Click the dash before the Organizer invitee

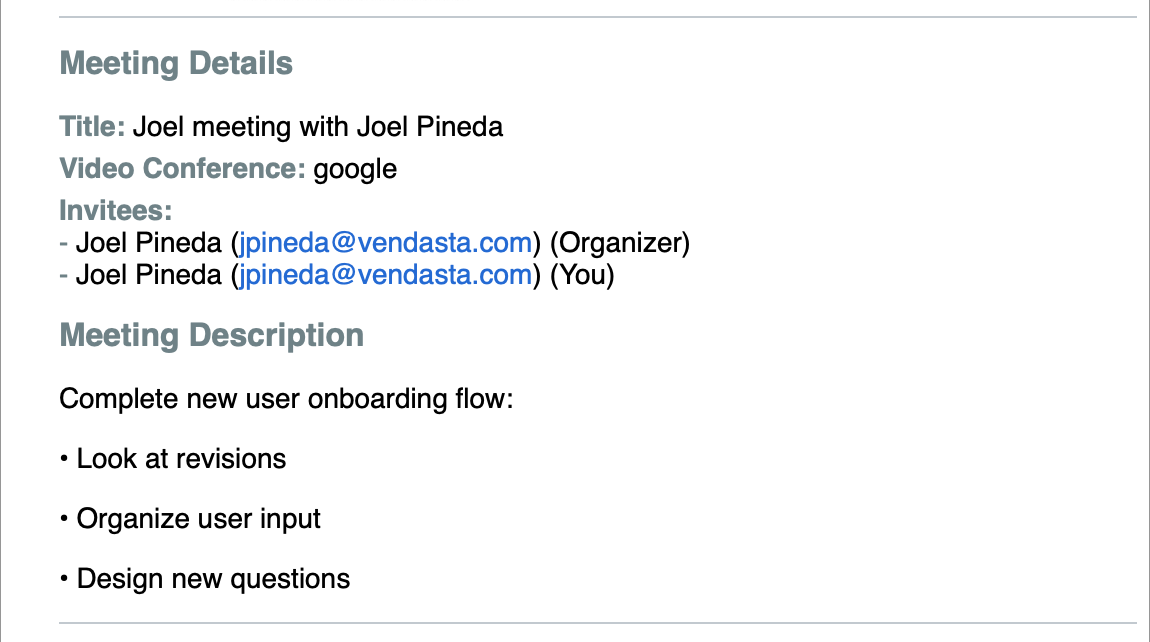coord(64,243)
